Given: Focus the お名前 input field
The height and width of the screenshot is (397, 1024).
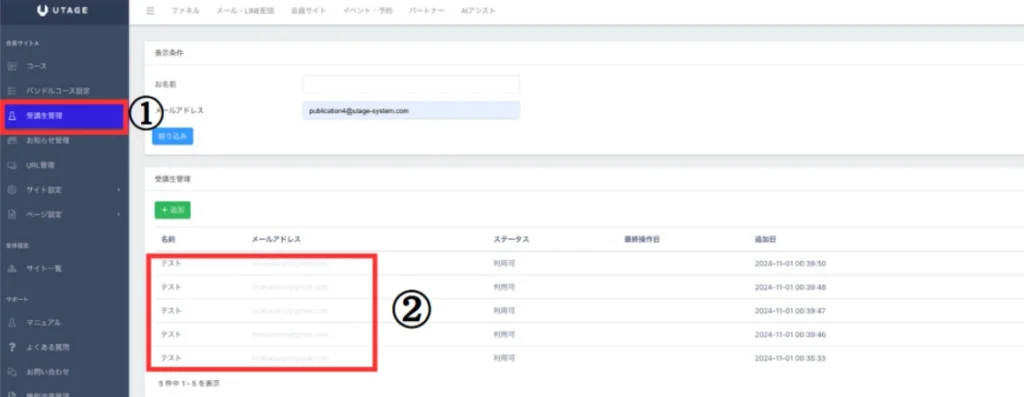Looking at the screenshot, I should click(x=411, y=84).
